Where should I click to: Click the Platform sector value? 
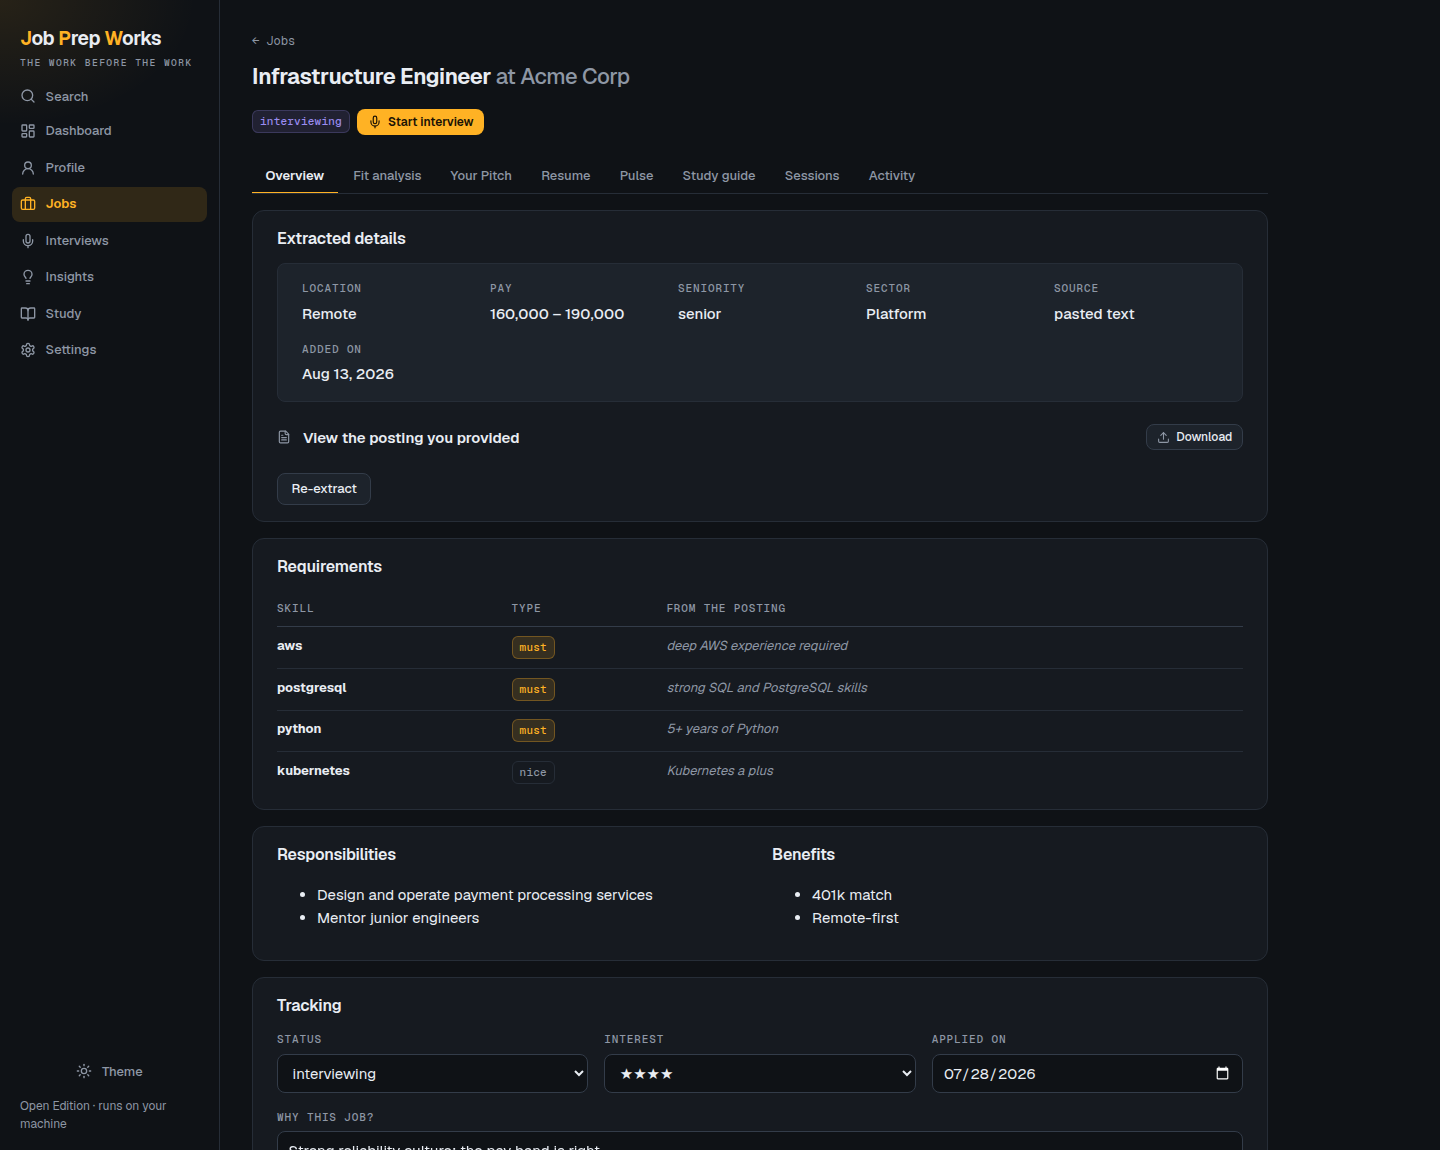(896, 314)
